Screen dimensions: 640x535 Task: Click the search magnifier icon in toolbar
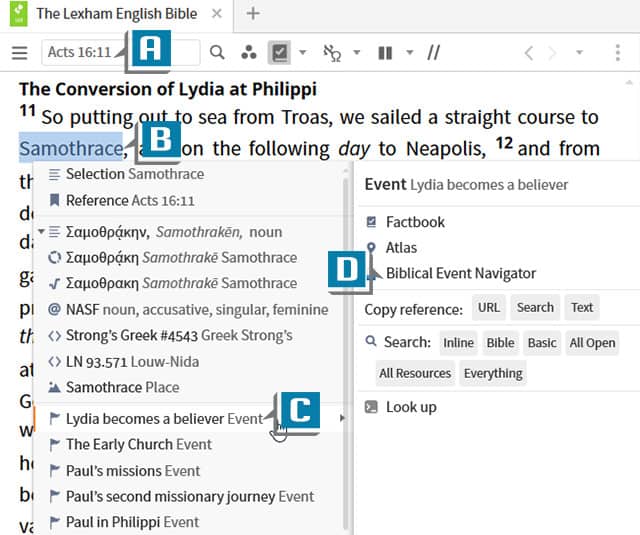[217, 53]
